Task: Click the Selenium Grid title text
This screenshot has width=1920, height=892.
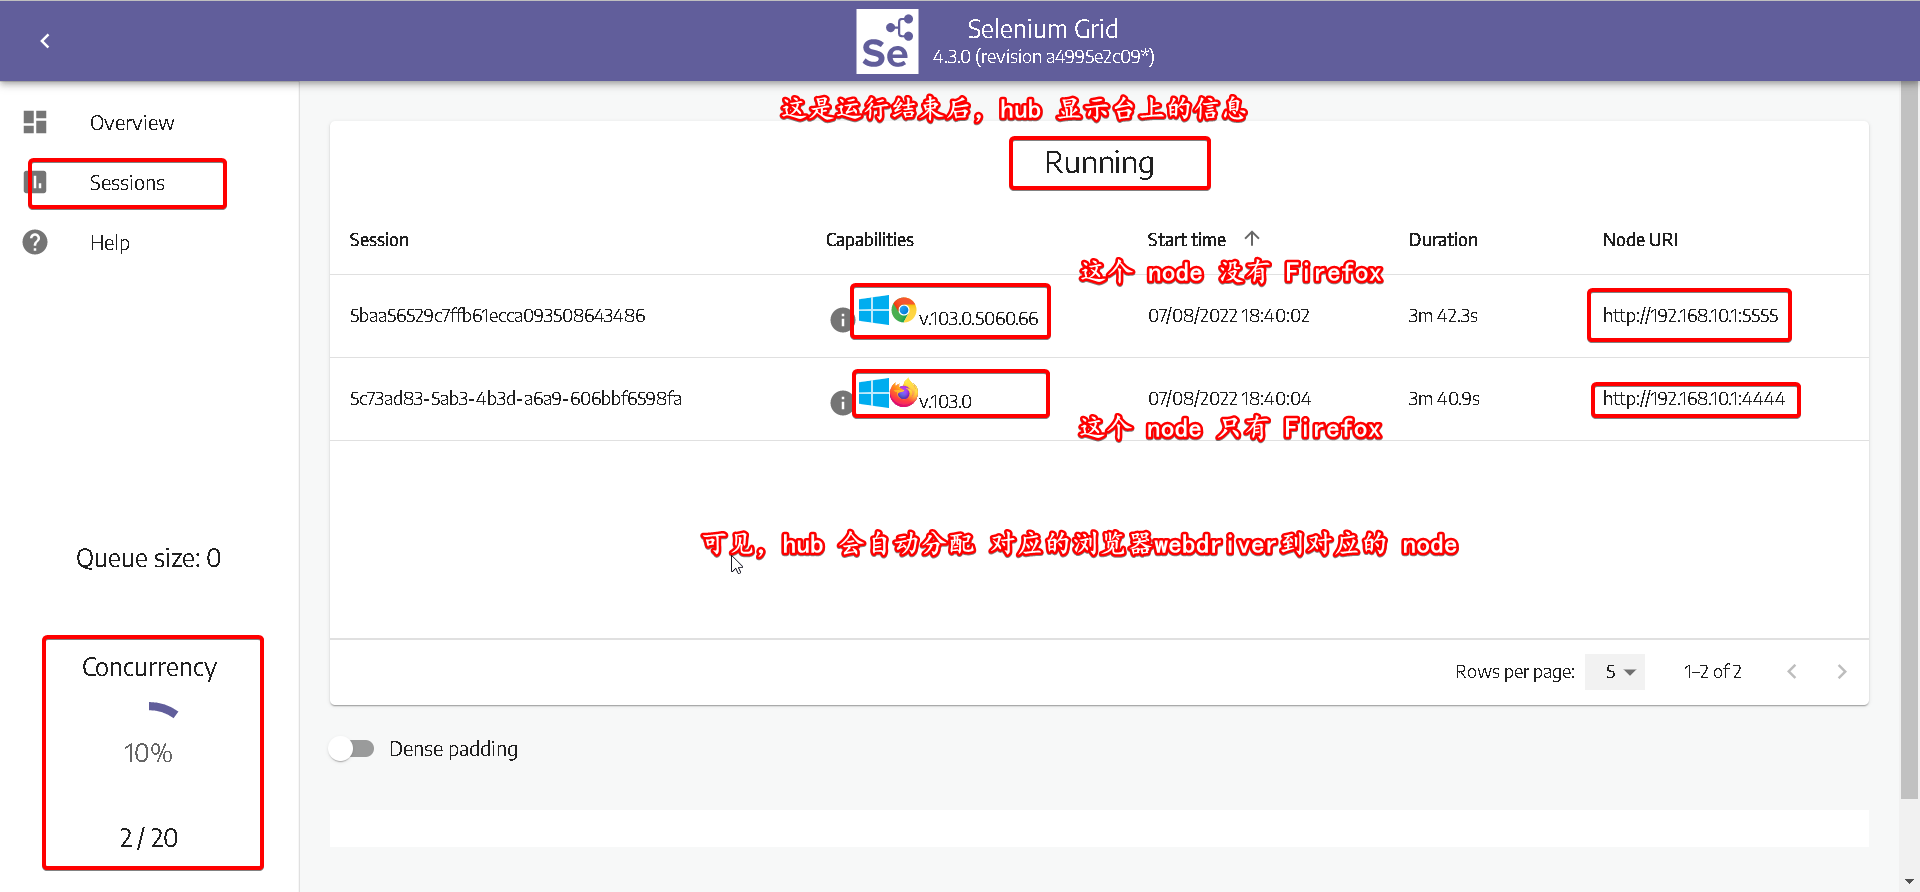Action: (x=1043, y=29)
